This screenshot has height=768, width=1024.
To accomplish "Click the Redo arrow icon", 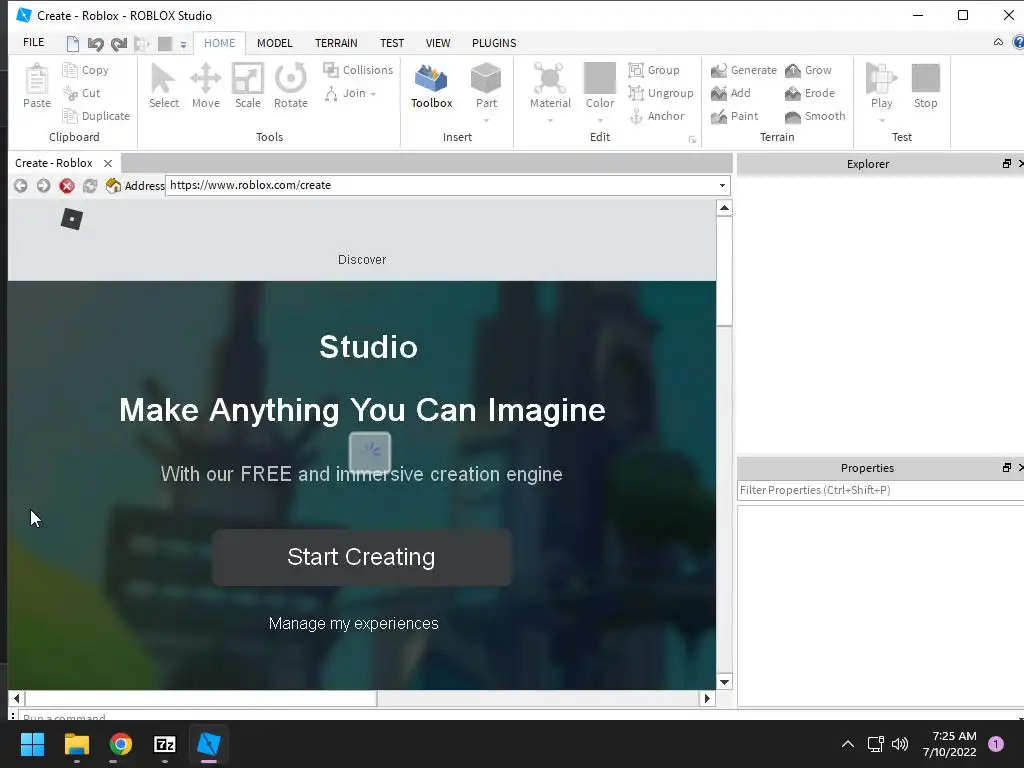I will [x=119, y=44].
